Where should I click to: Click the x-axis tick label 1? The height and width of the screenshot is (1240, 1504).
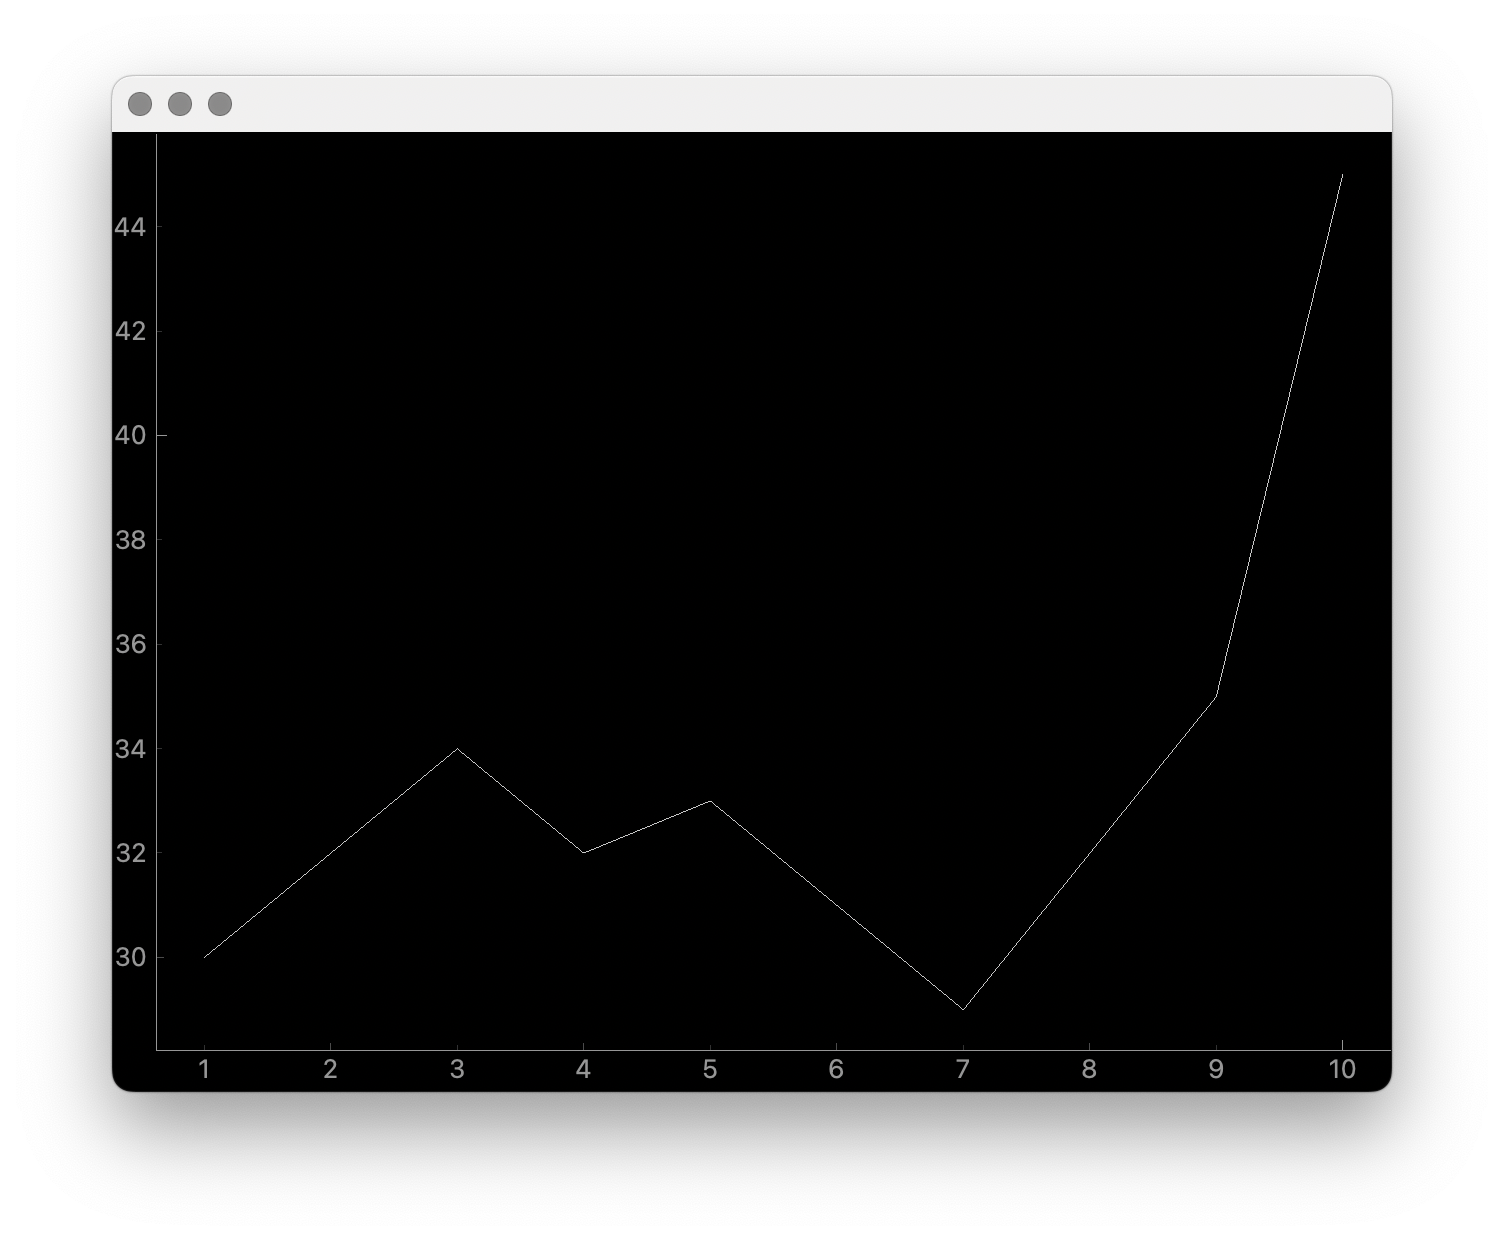[204, 1070]
